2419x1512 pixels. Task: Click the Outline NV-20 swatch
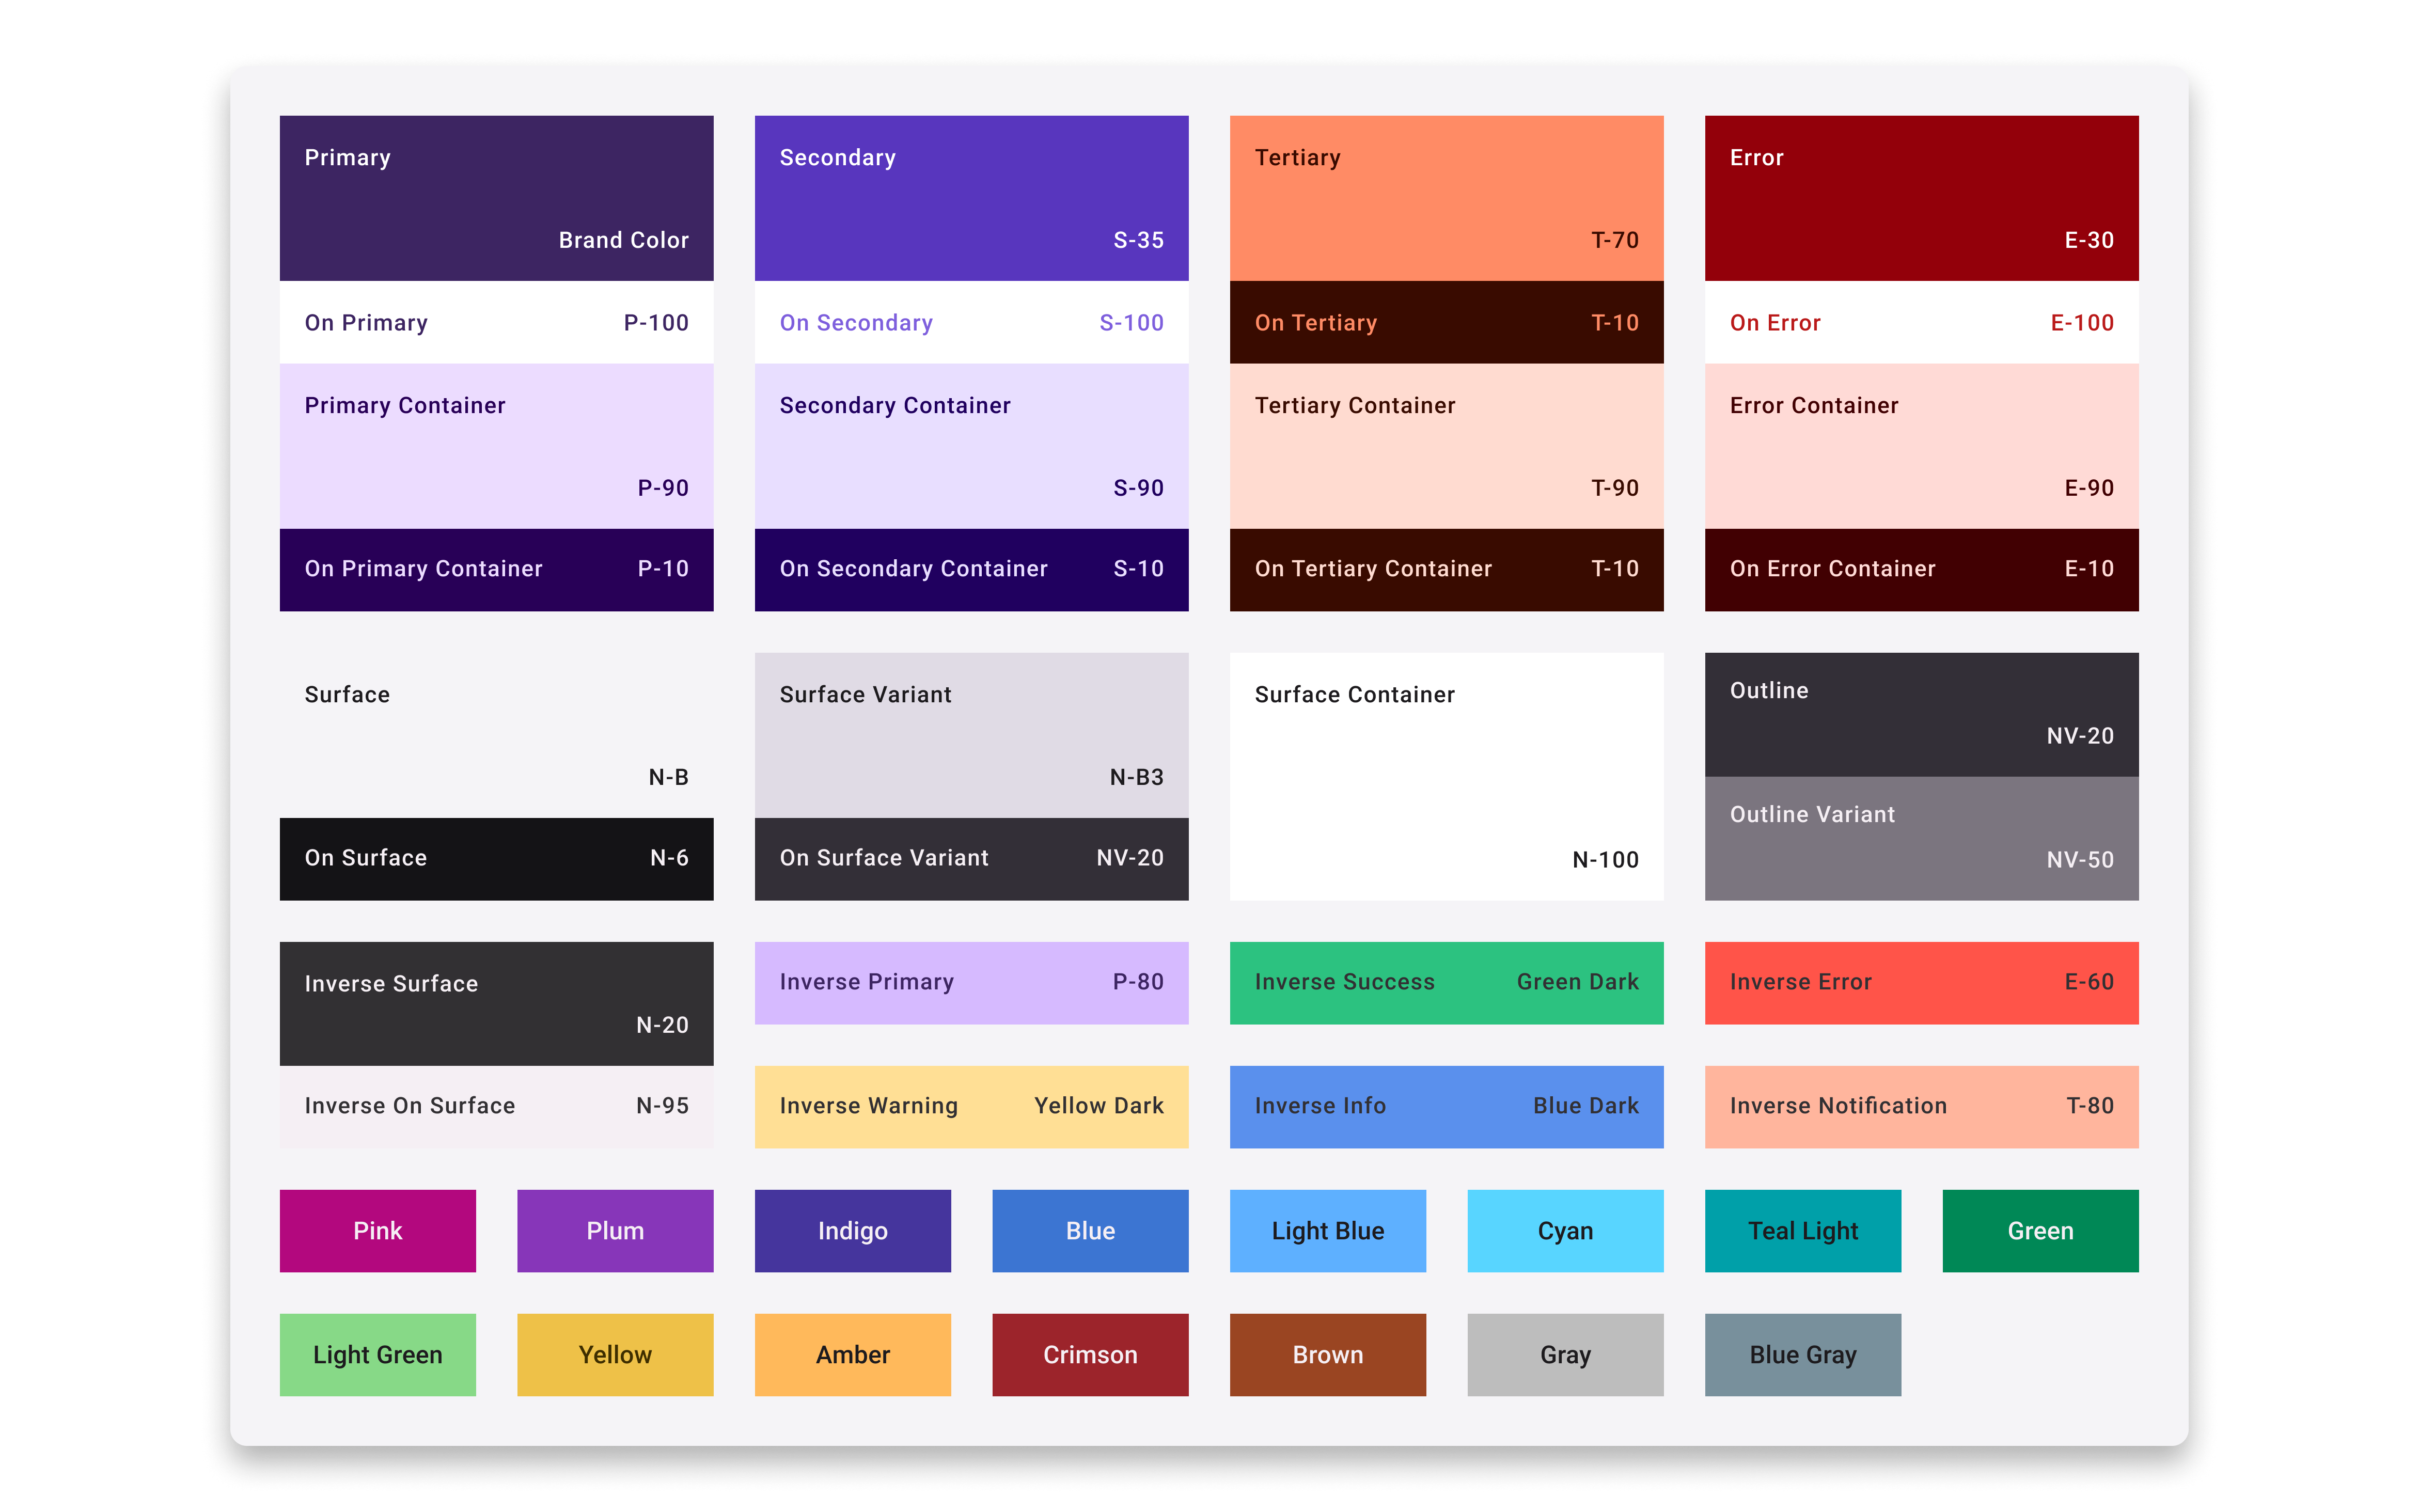tap(1920, 714)
